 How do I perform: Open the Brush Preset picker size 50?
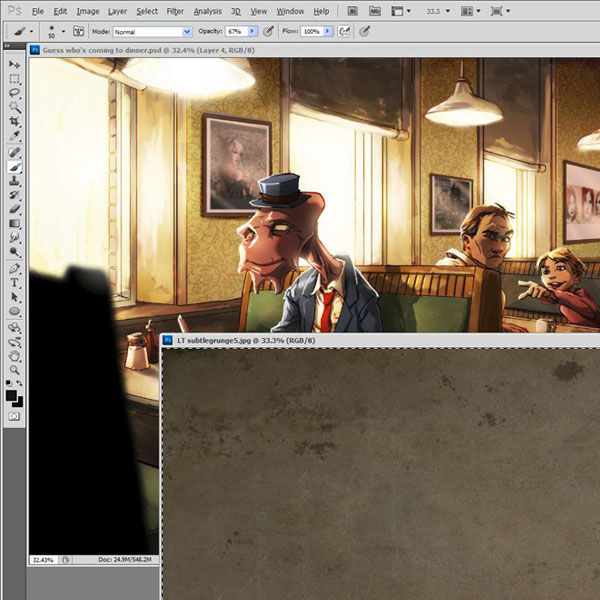click(x=56, y=31)
